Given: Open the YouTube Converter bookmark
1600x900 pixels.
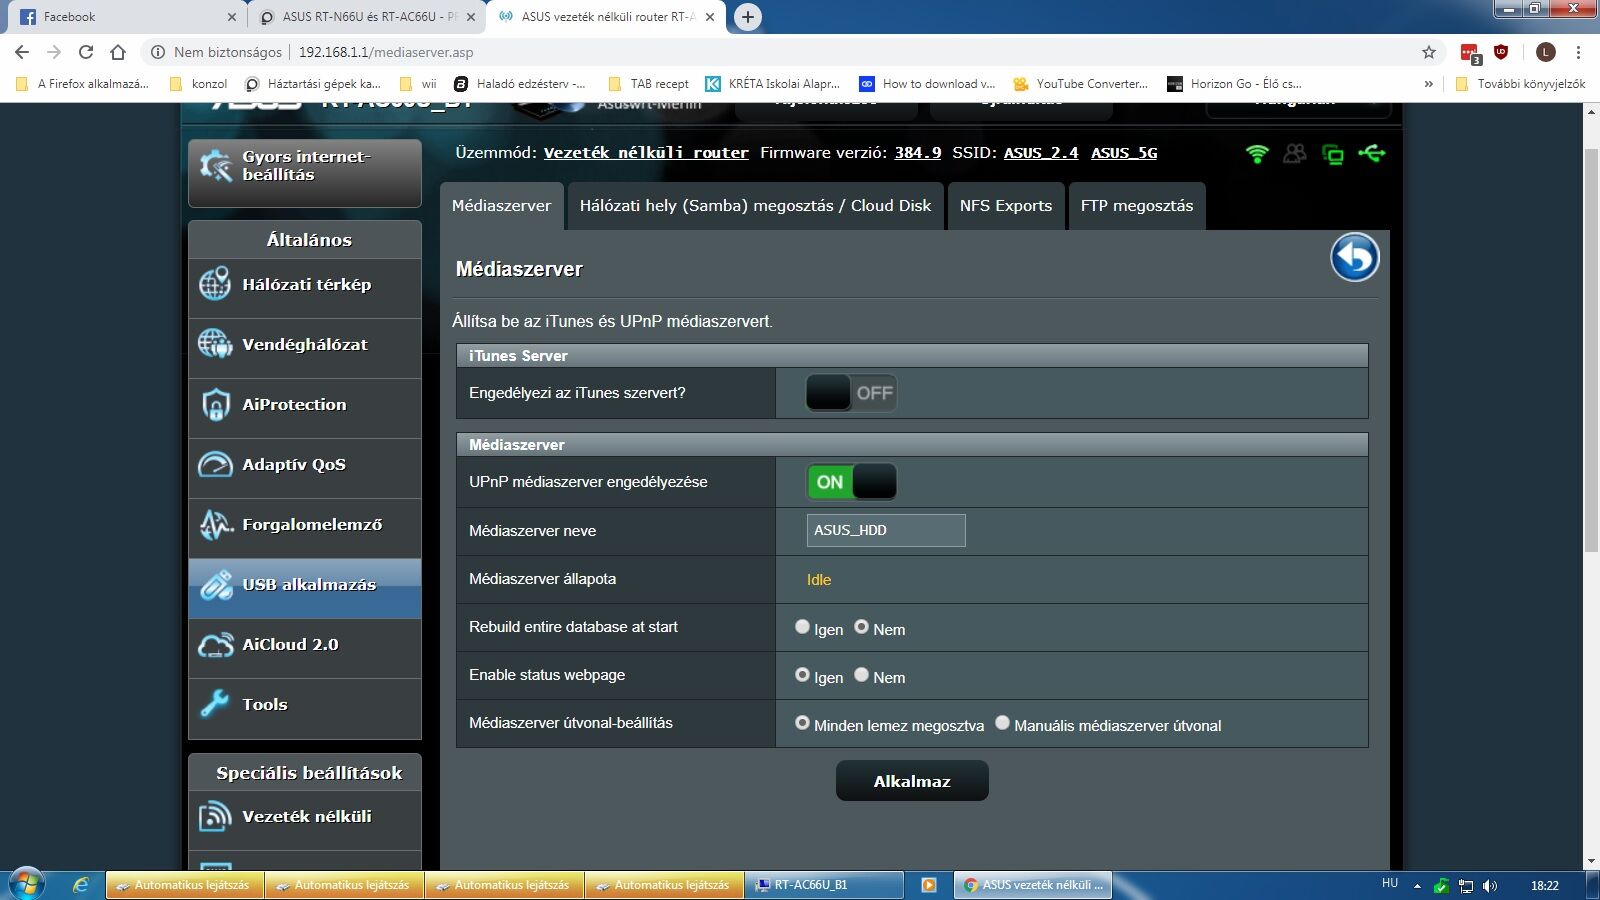Looking at the screenshot, I should point(1081,84).
